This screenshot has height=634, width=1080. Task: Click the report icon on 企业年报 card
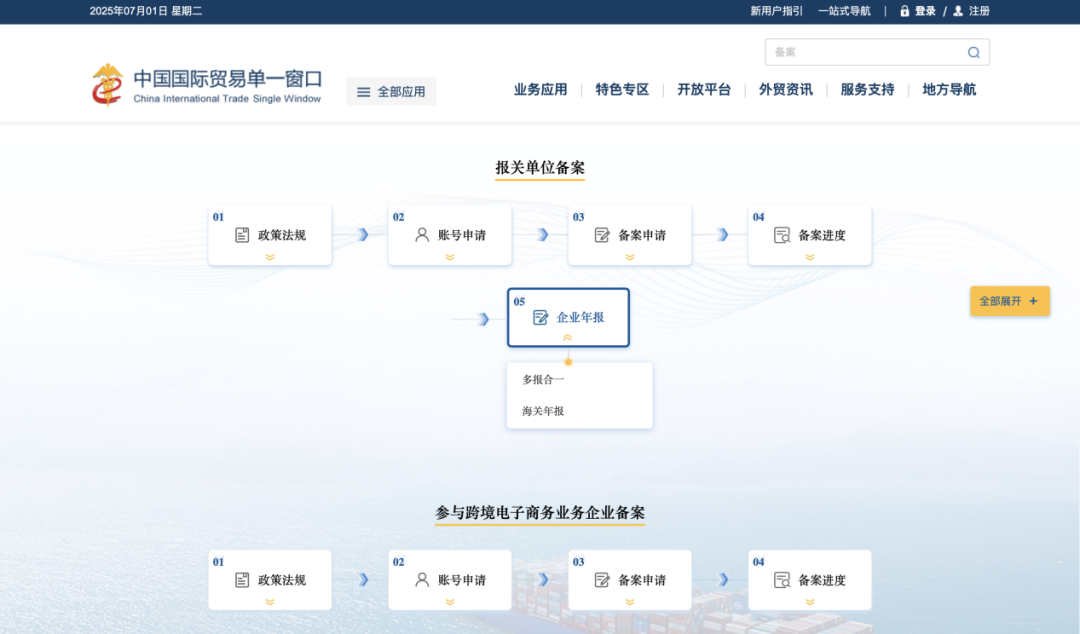click(539, 317)
